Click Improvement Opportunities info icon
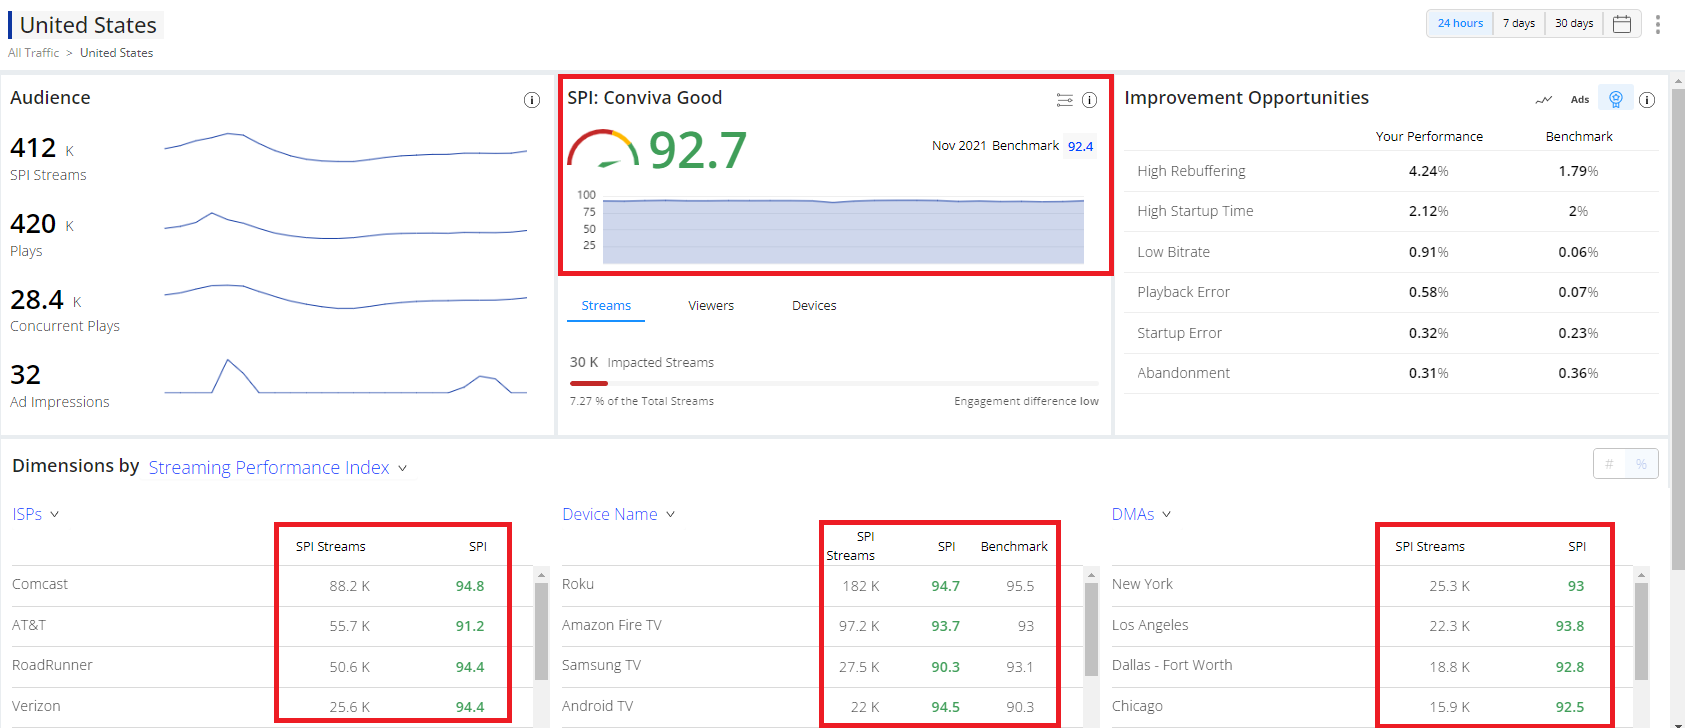 (x=1647, y=100)
